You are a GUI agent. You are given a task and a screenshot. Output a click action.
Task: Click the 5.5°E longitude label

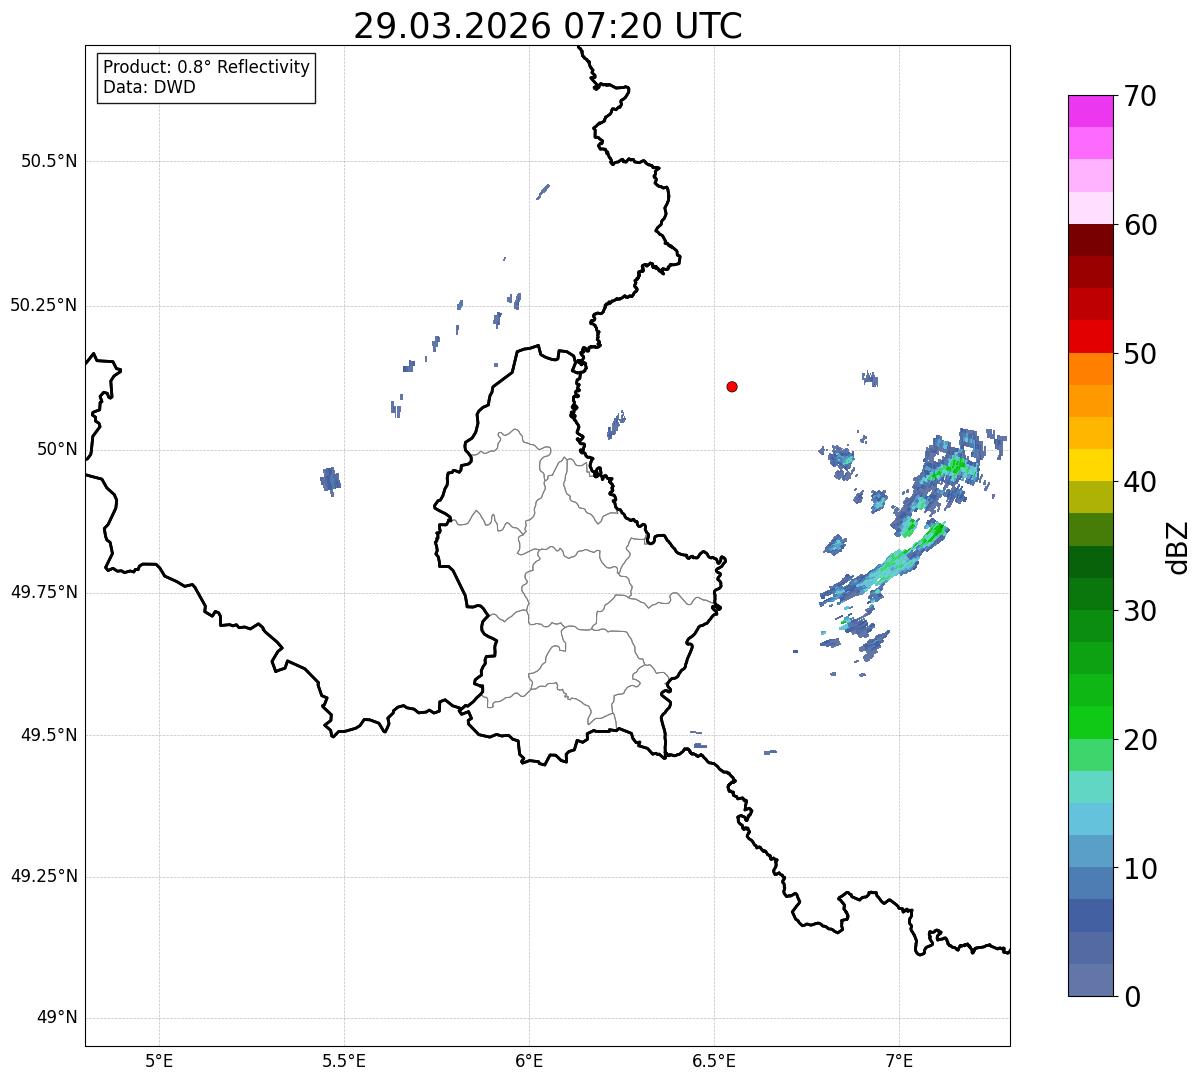(344, 1060)
